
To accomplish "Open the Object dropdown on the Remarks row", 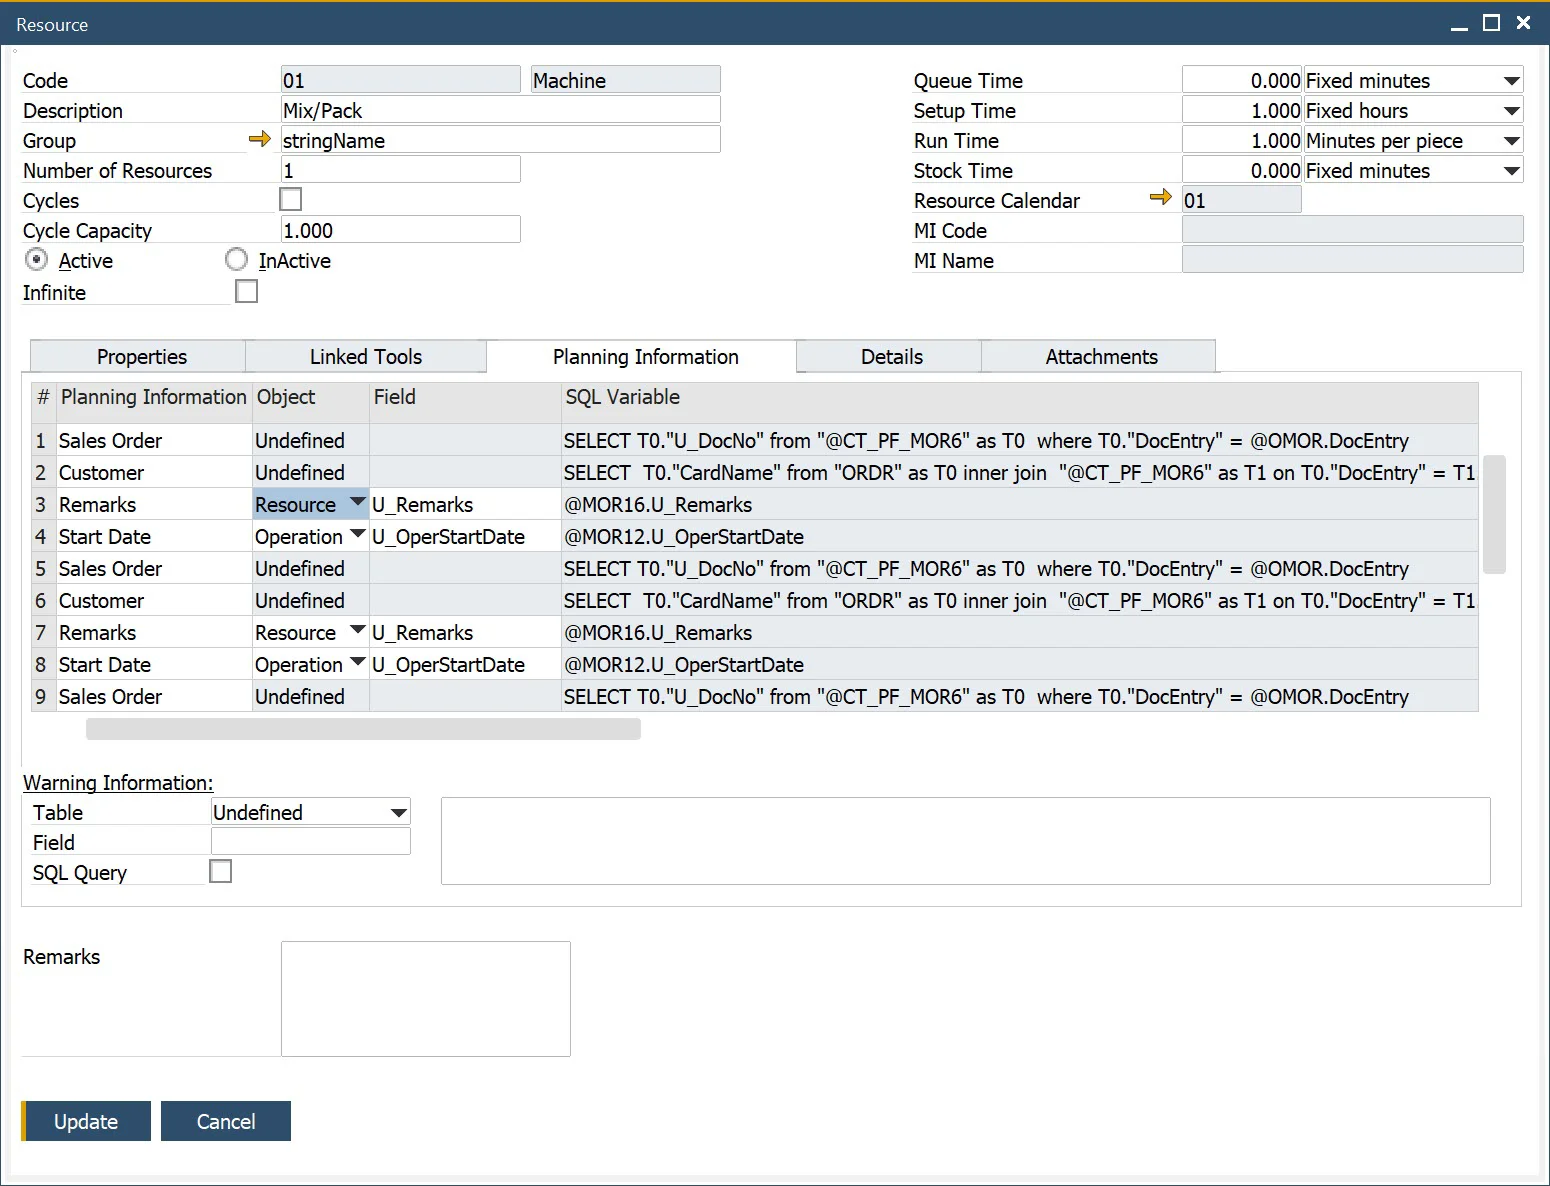I will (356, 504).
